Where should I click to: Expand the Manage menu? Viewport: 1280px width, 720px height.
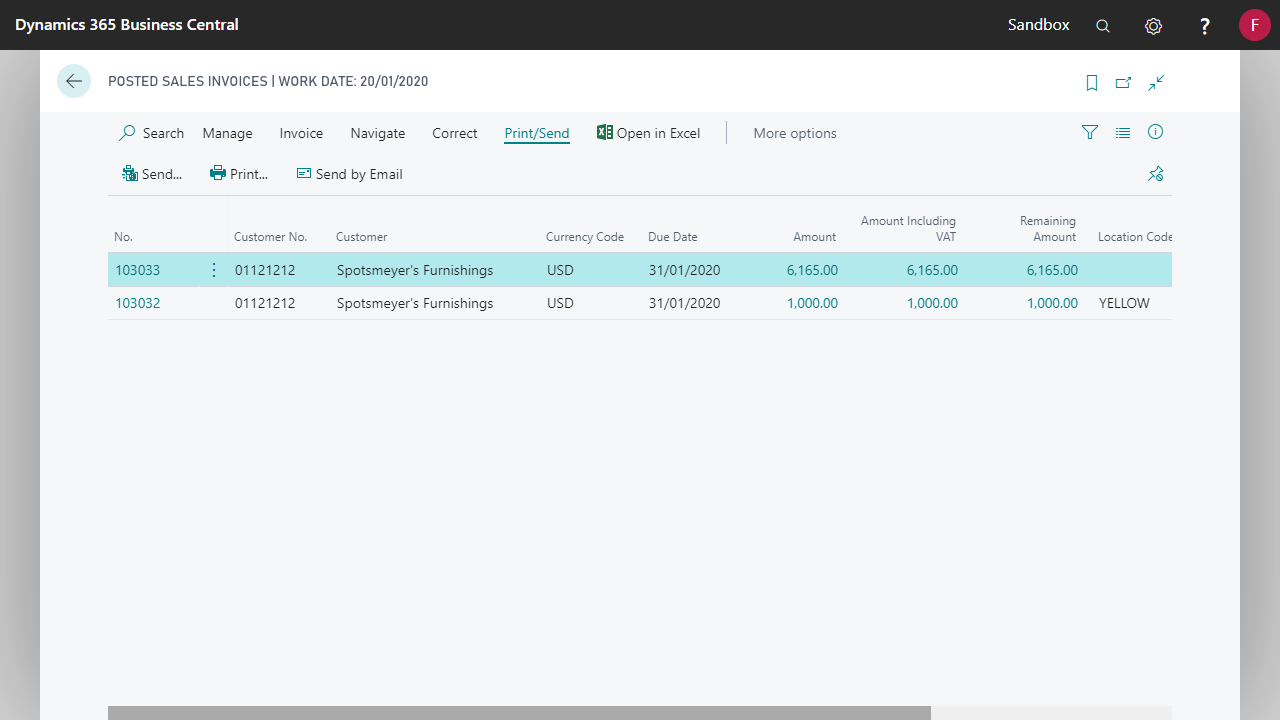227,133
